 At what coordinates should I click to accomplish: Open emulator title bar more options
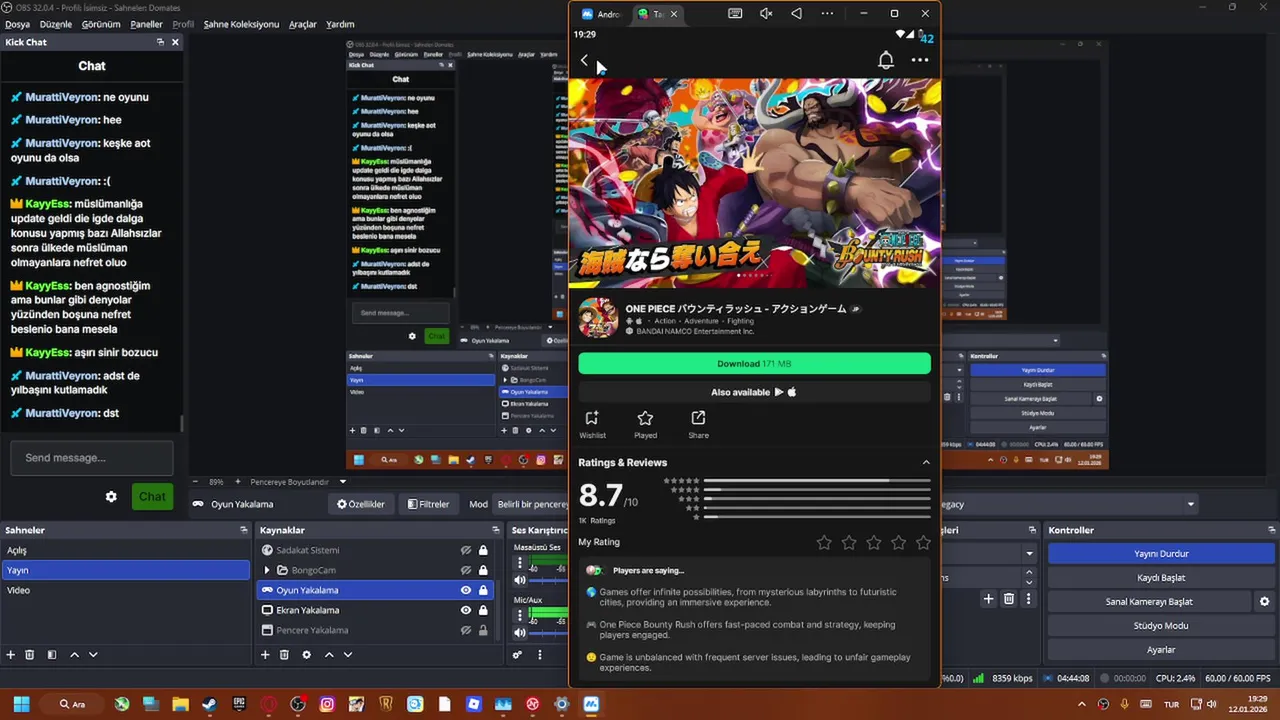[x=827, y=14]
